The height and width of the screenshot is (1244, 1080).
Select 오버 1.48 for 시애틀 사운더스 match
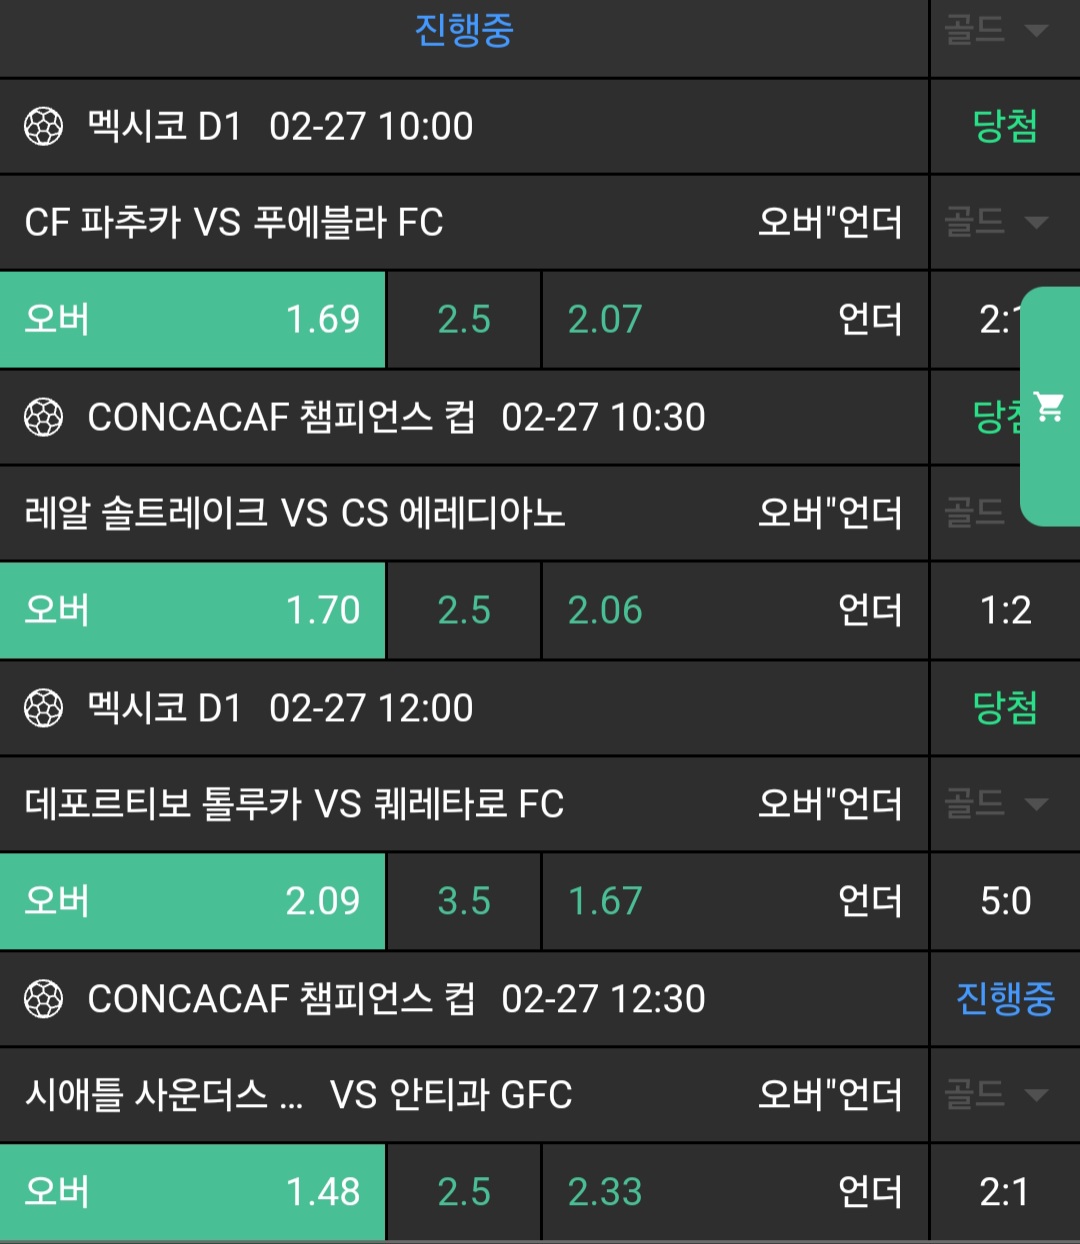pos(192,1192)
